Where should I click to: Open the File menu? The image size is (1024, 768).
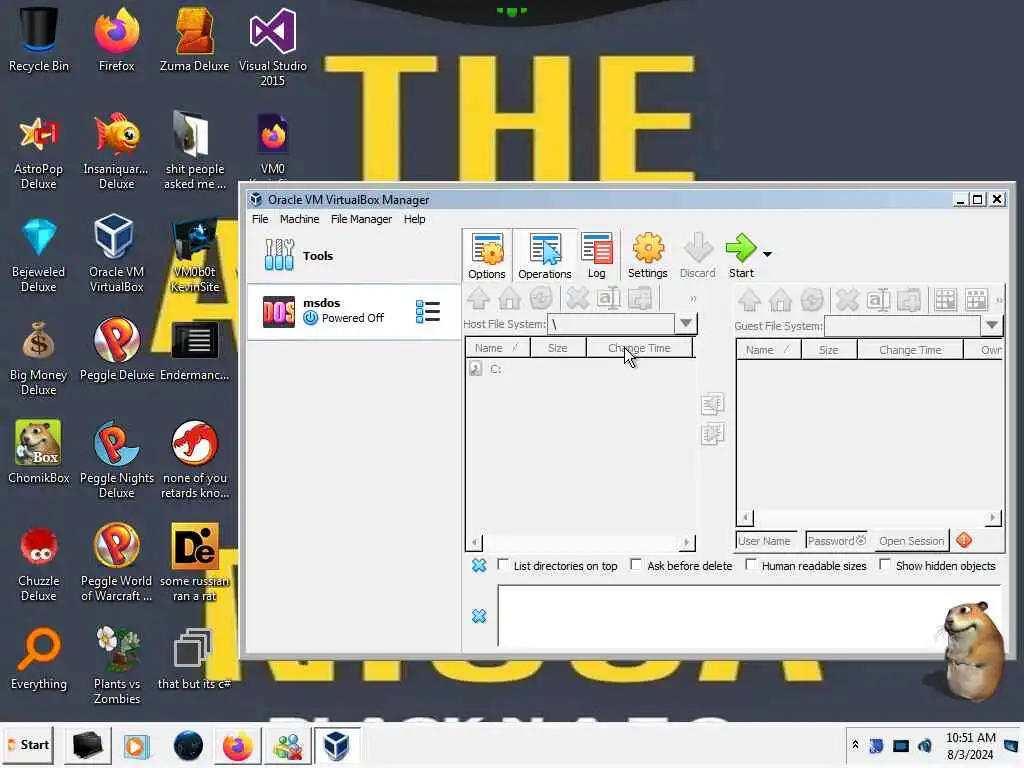260,219
